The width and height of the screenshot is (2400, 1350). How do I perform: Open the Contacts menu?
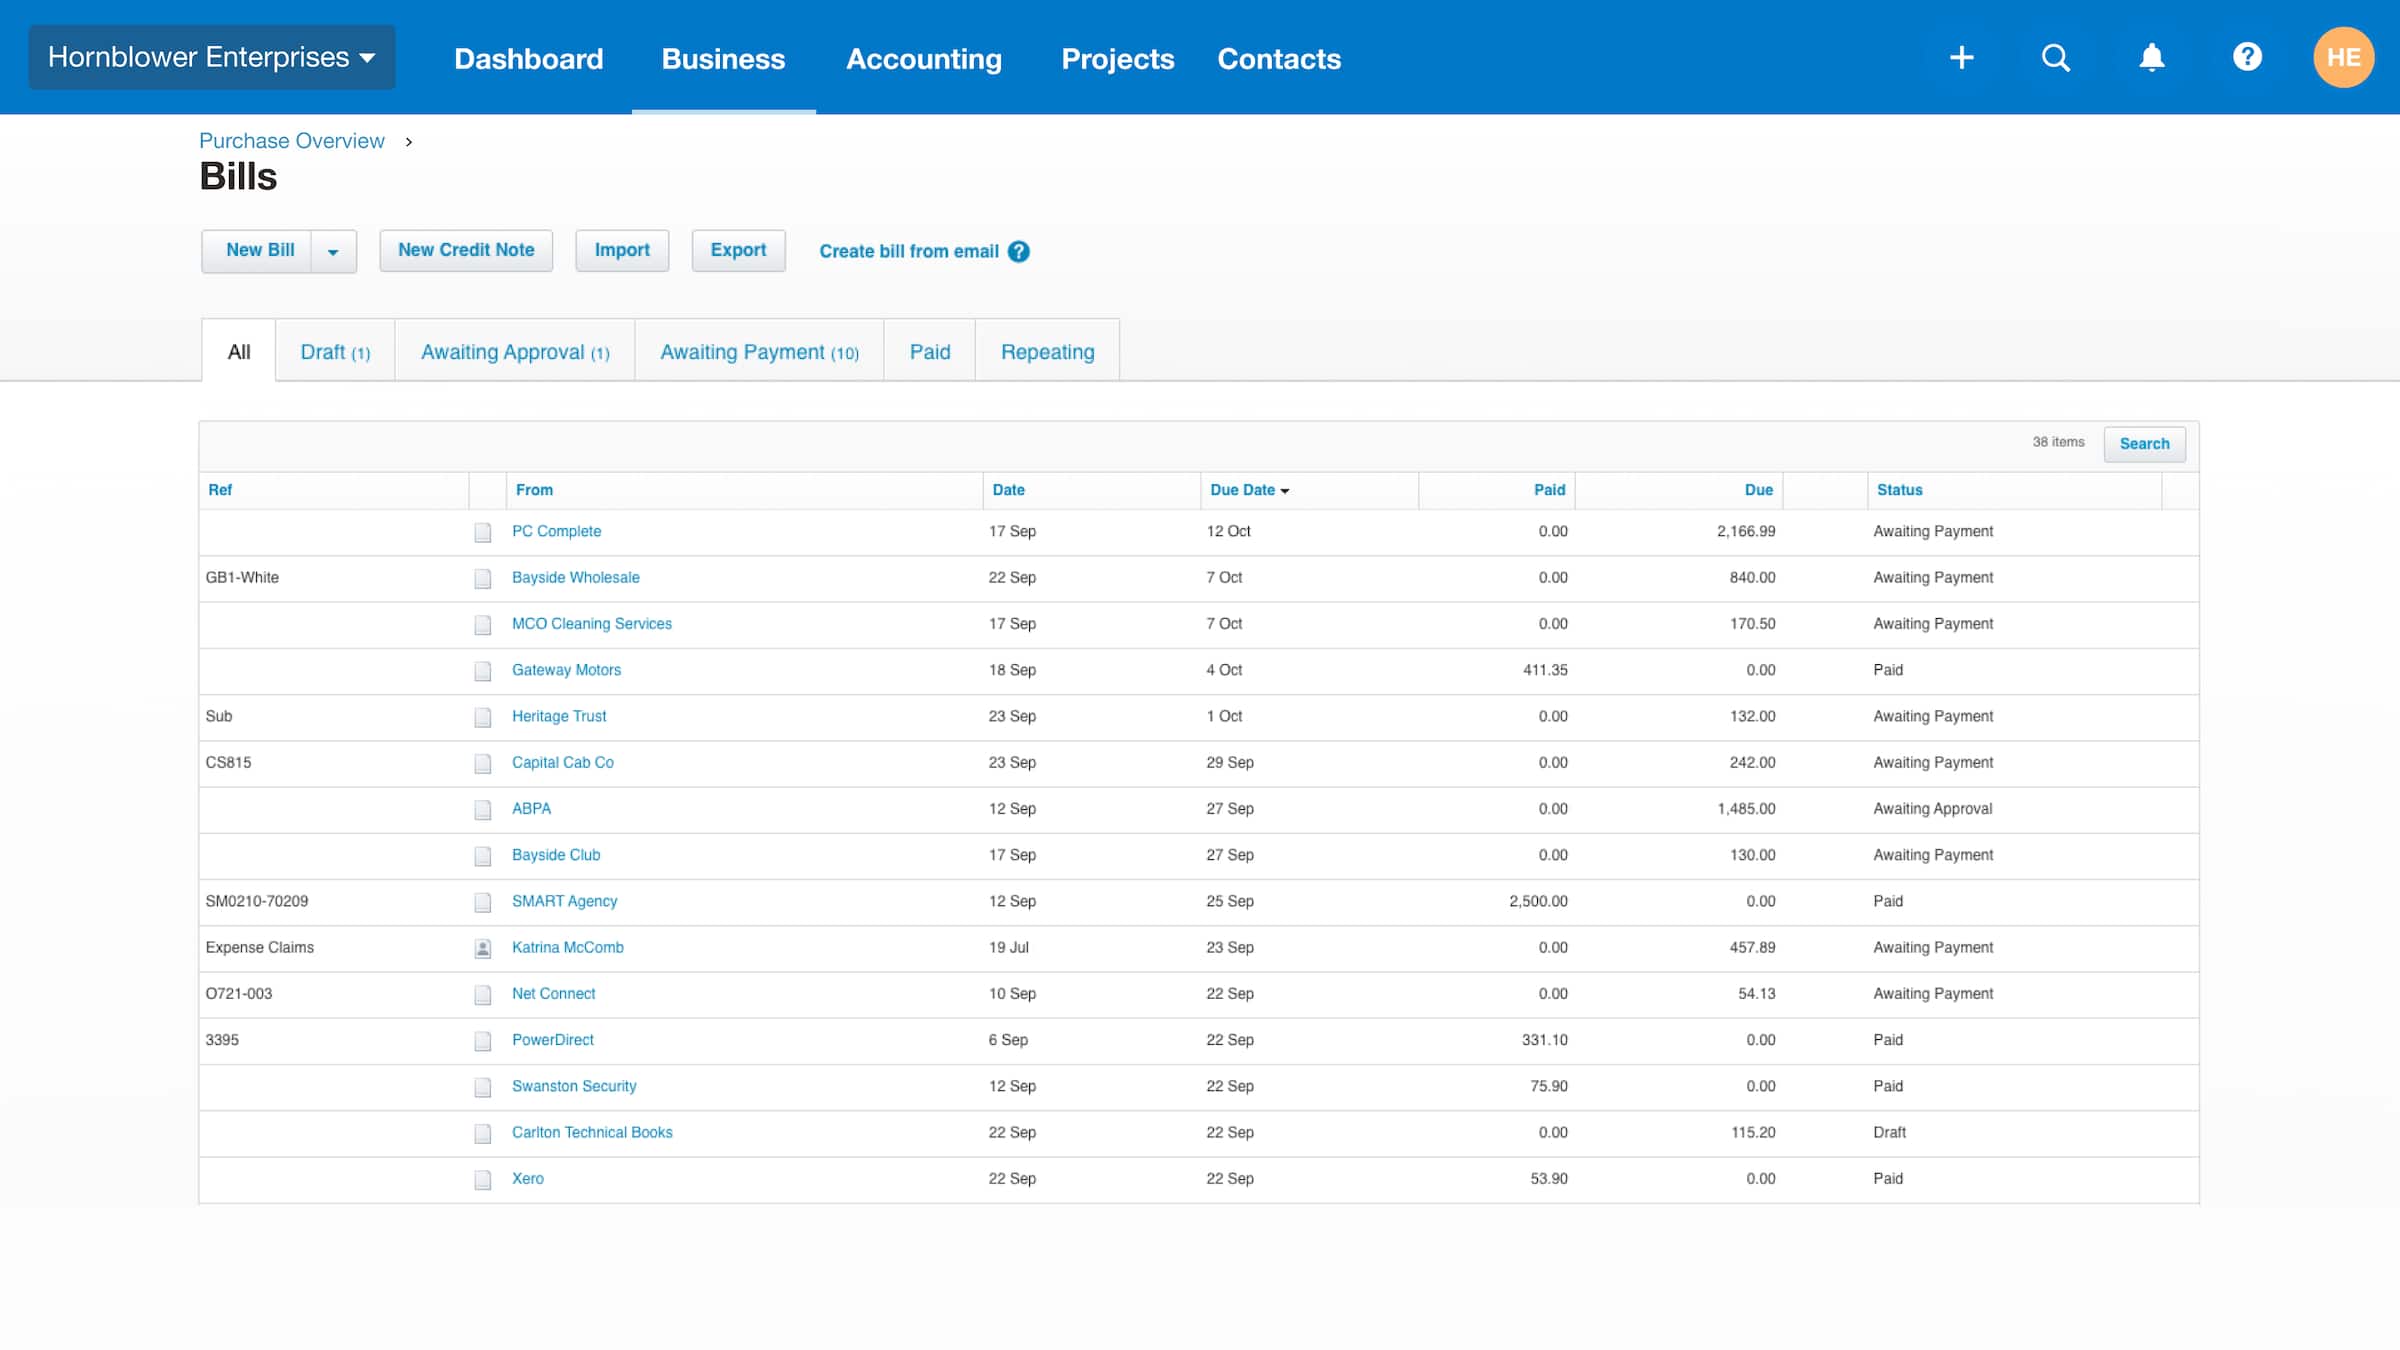(1278, 58)
